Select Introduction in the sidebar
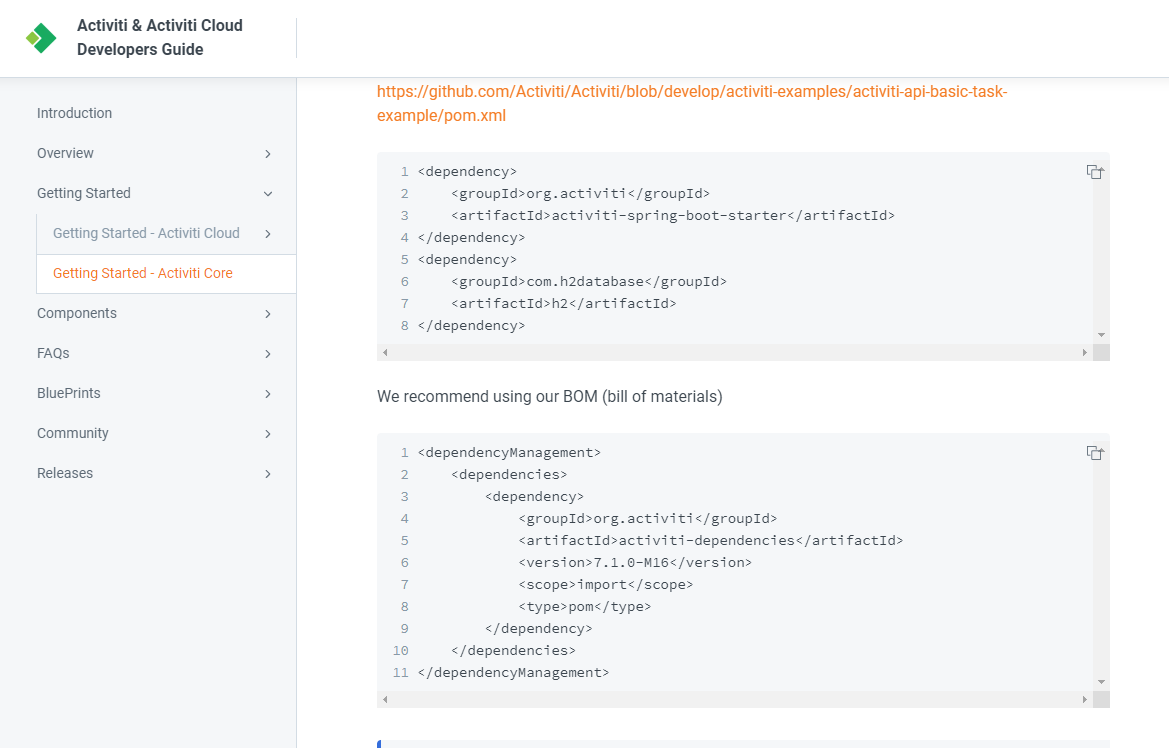Image resolution: width=1169 pixels, height=748 pixels. (74, 113)
